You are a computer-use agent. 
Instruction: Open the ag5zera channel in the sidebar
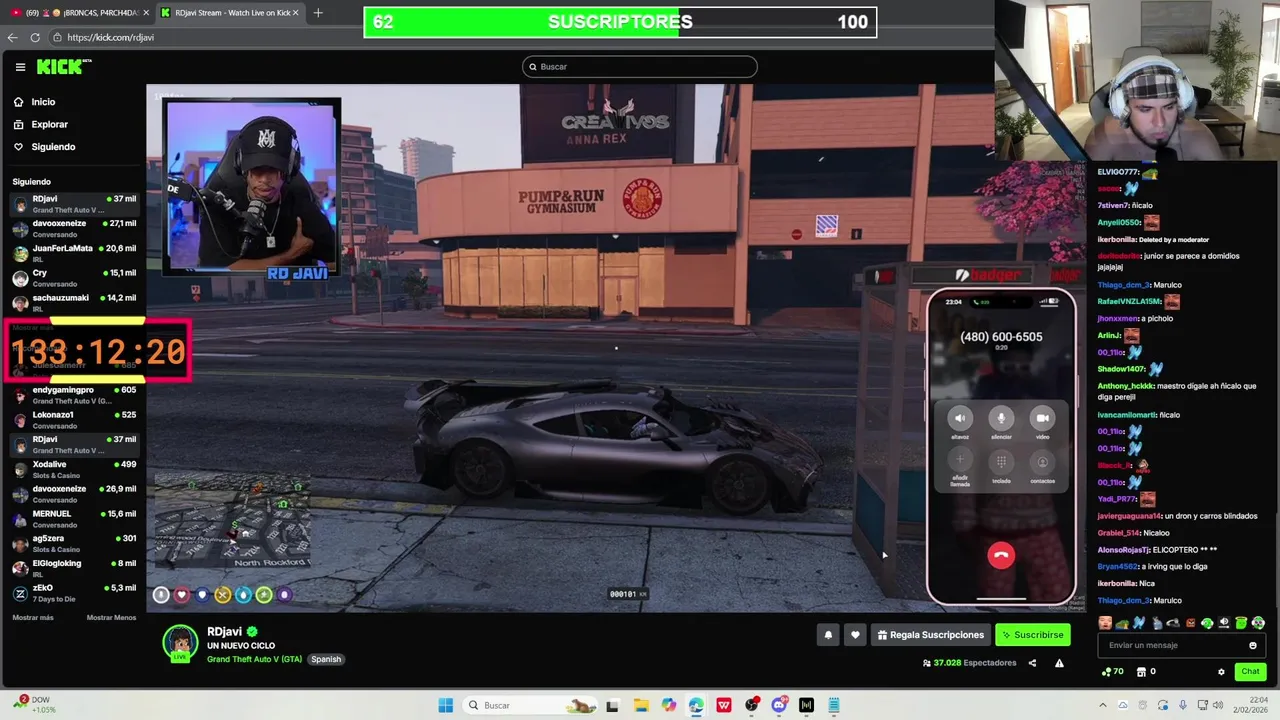(74, 544)
